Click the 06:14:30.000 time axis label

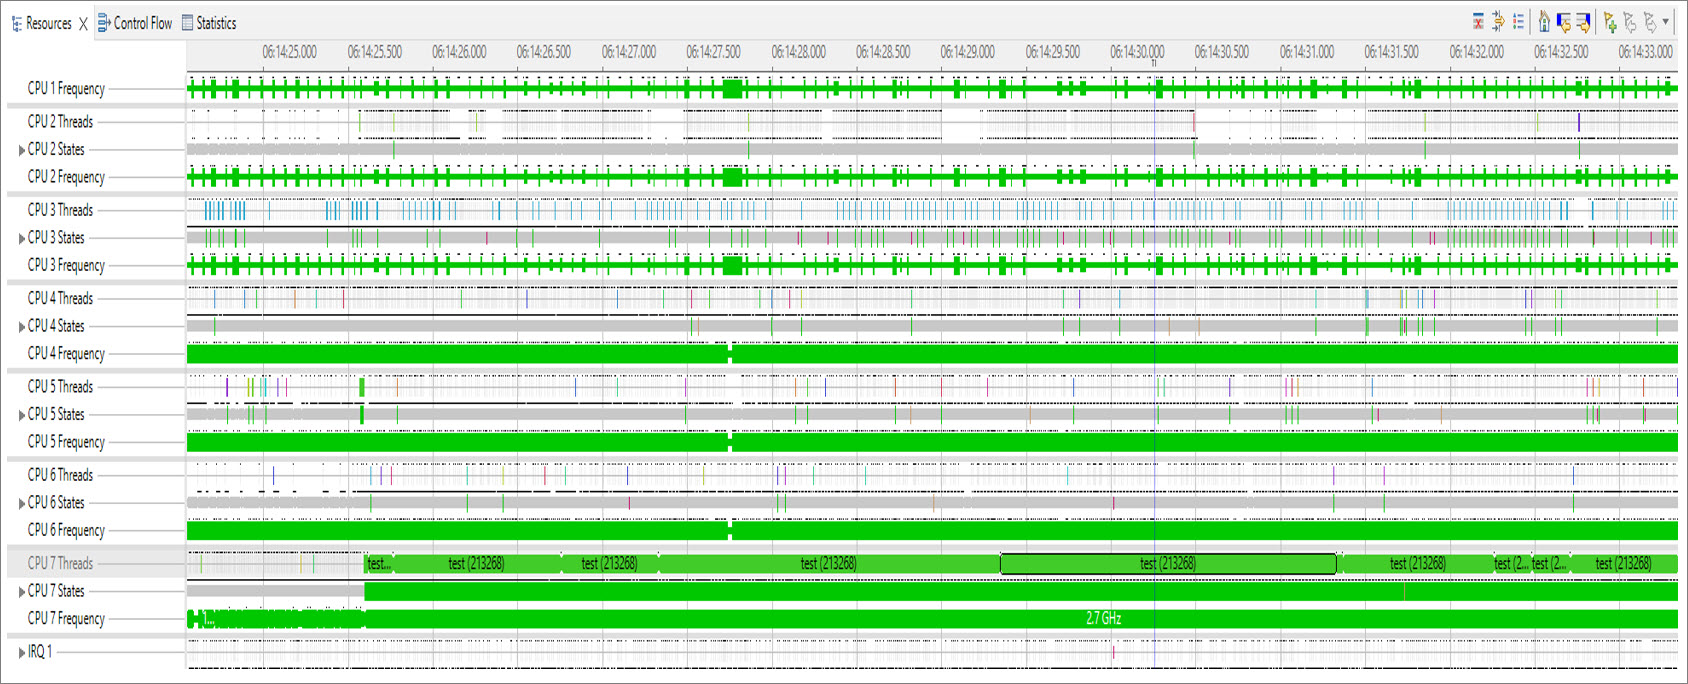1137,52
